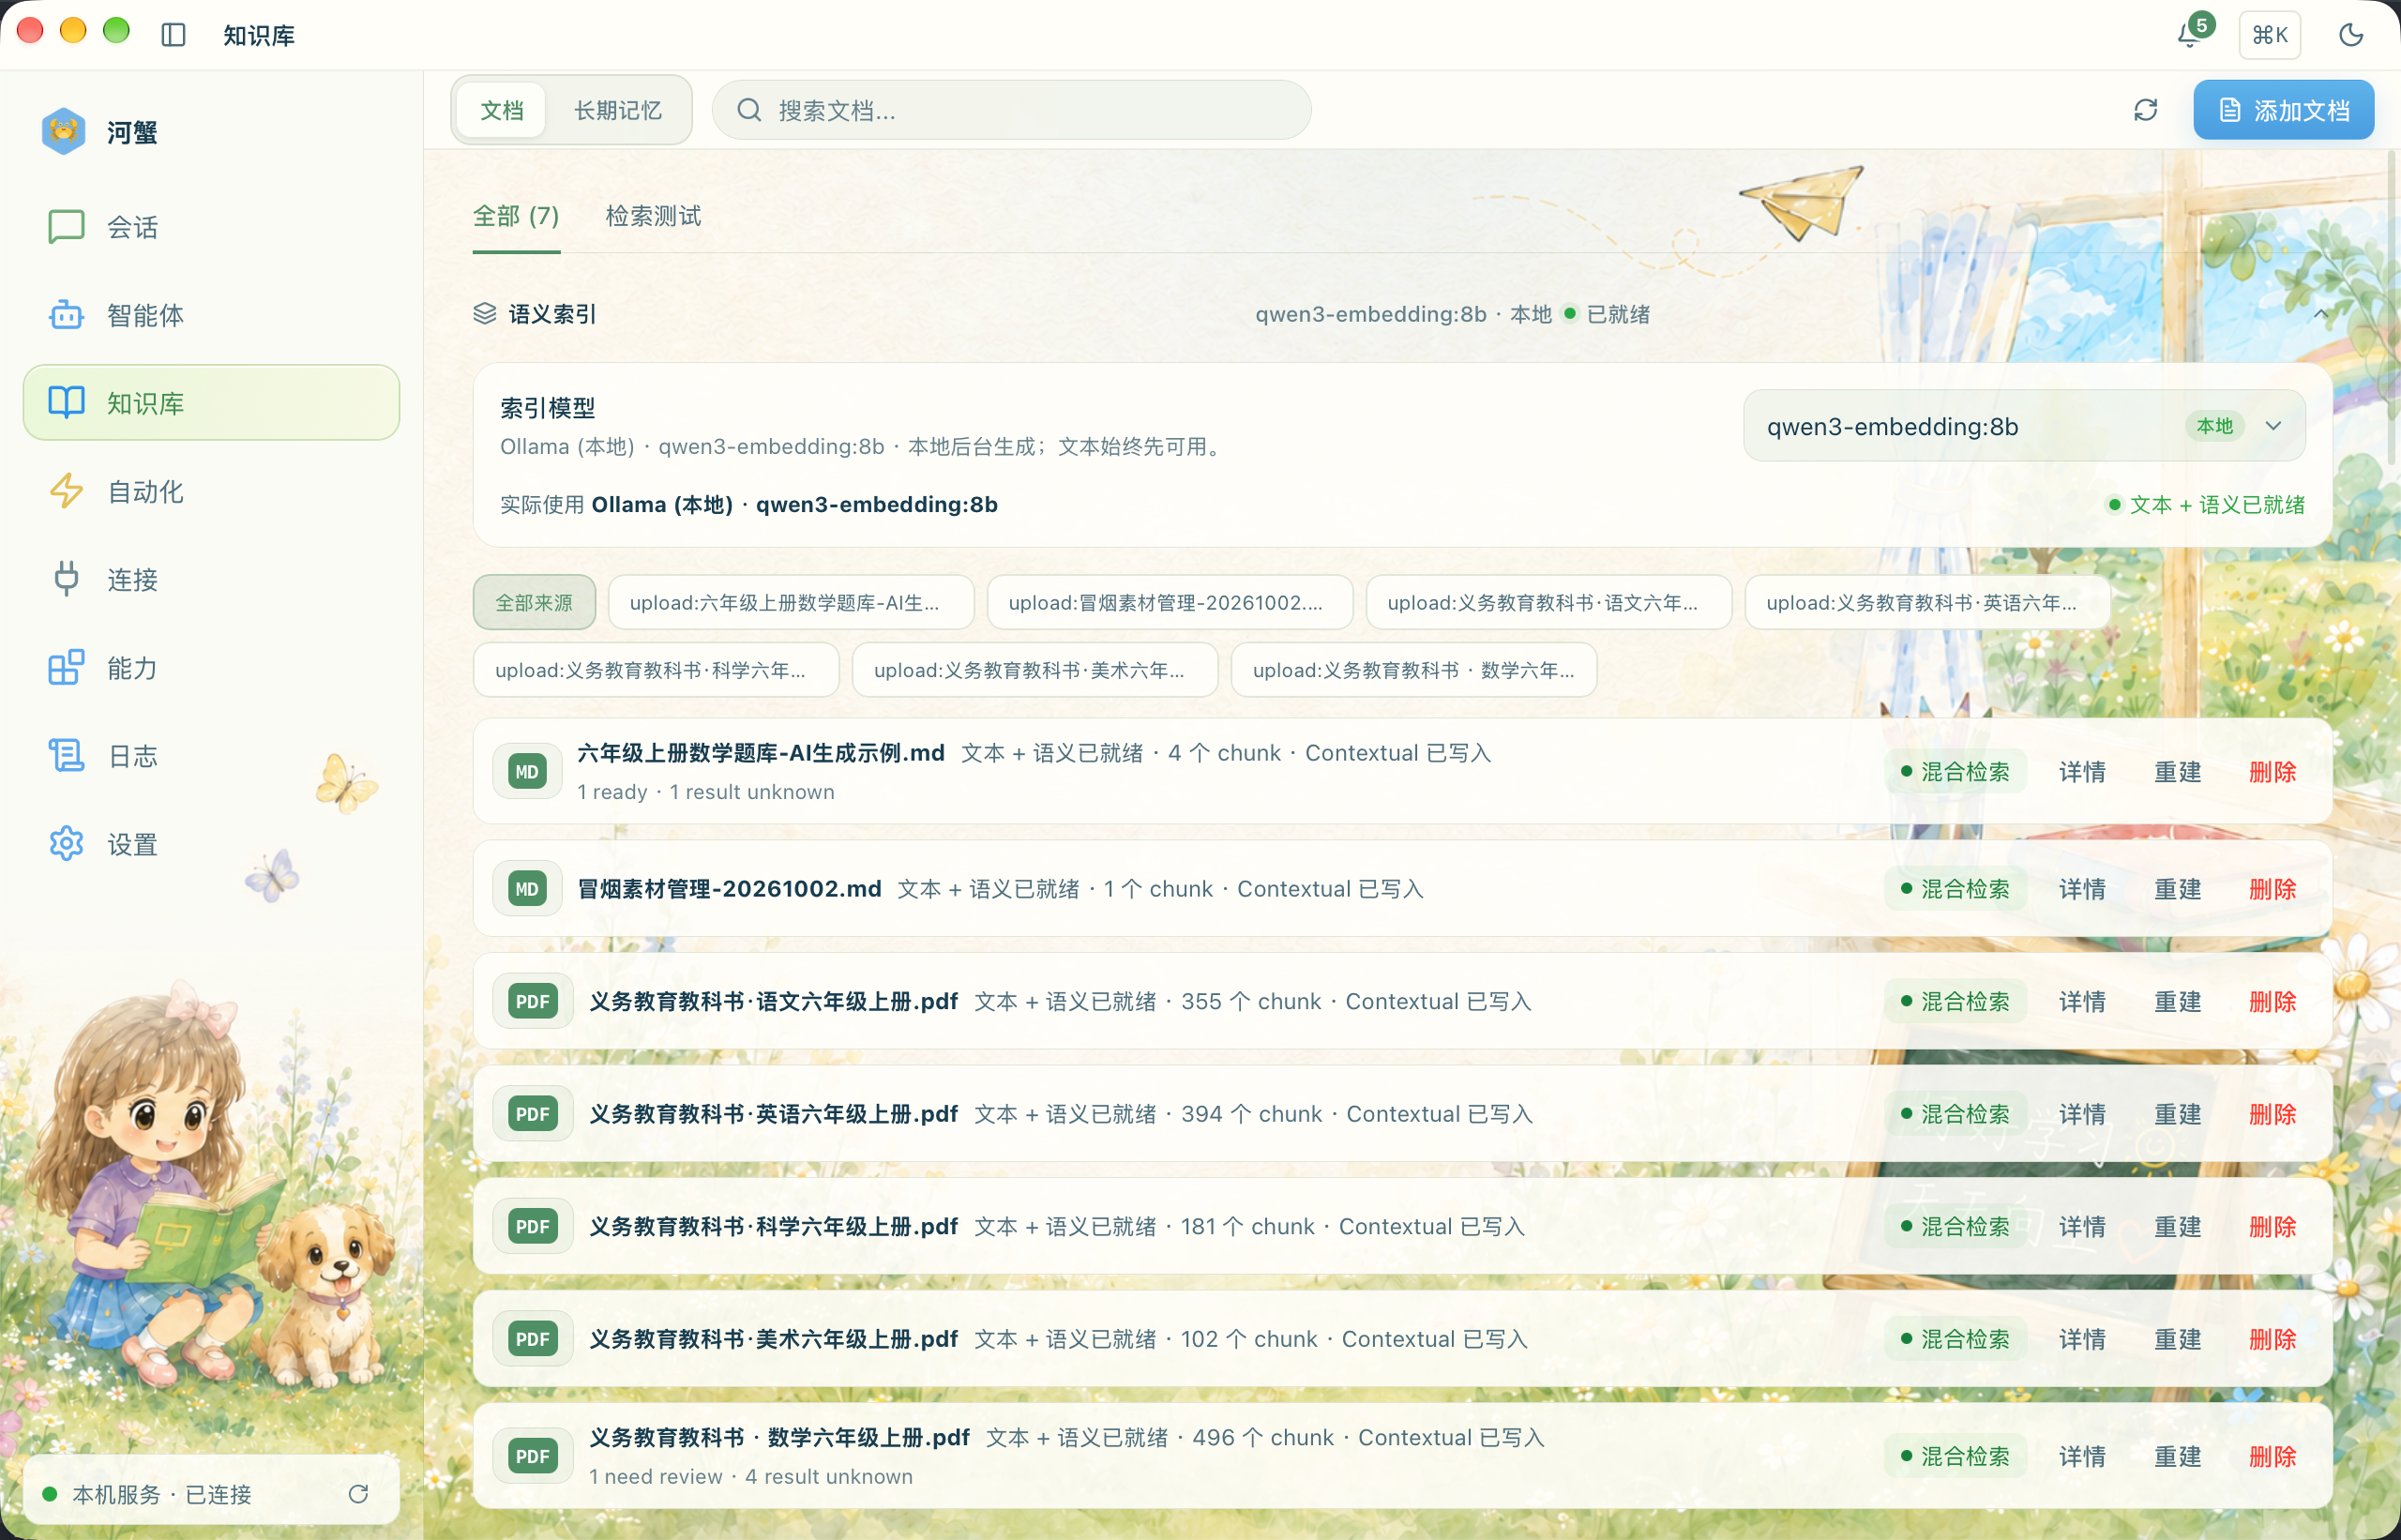
Task: Filter by upload:义务教育教科书·美术 source
Action: [1035, 670]
